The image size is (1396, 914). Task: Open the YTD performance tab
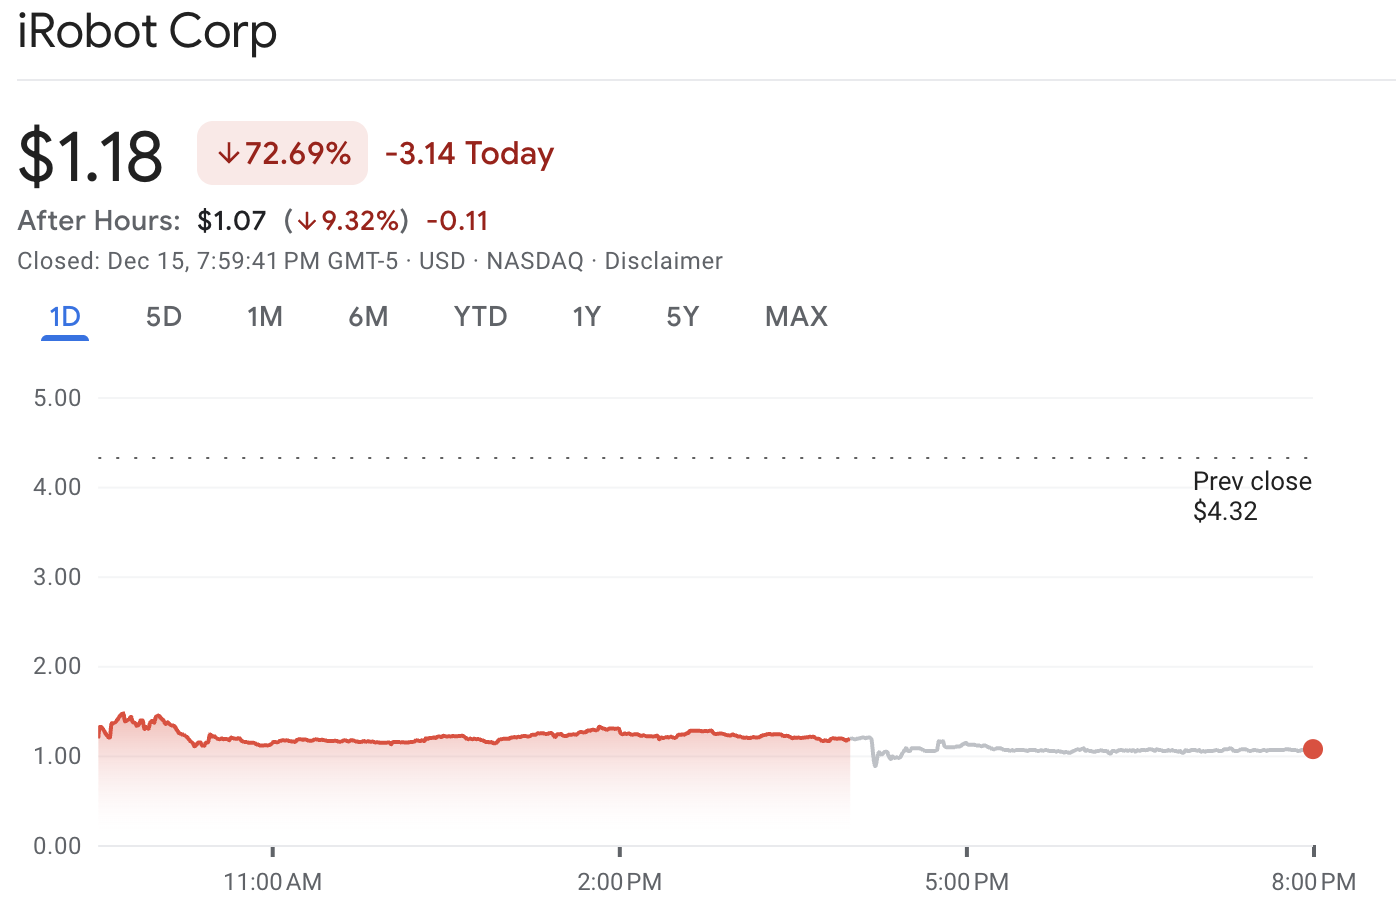(x=480, y=316)
